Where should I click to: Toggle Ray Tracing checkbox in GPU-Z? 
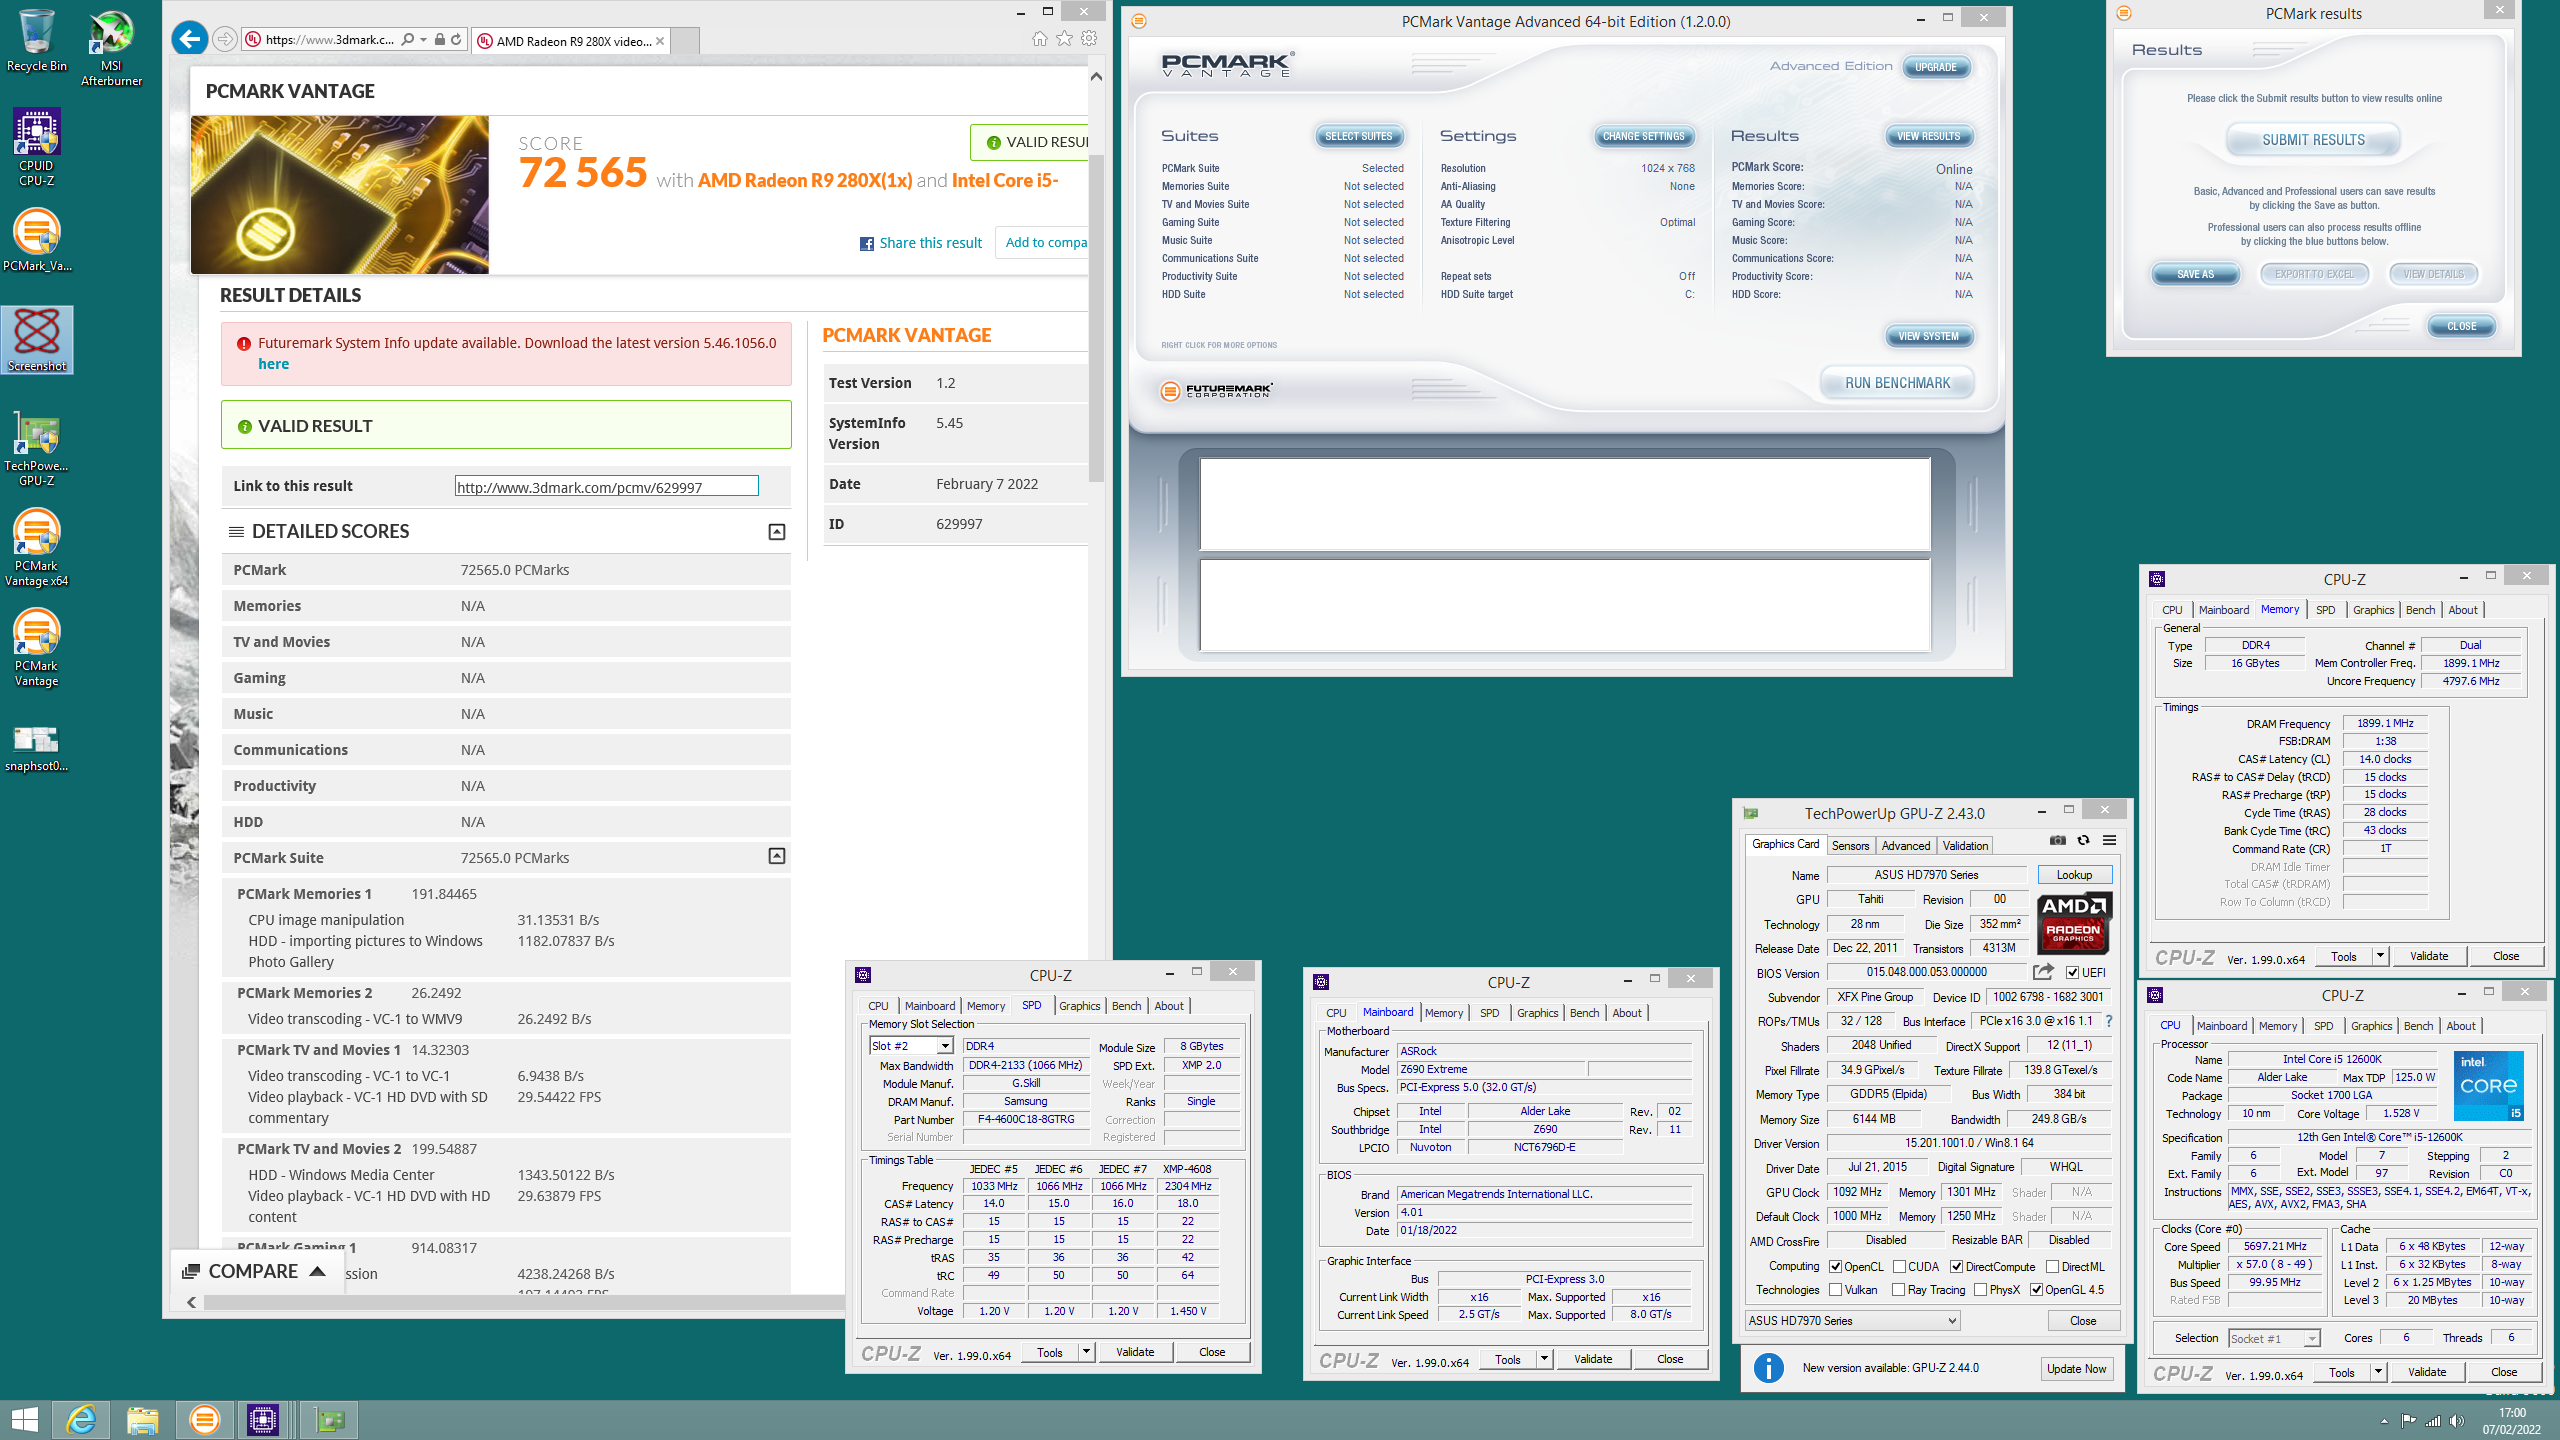click(x=1898, y=1290)
